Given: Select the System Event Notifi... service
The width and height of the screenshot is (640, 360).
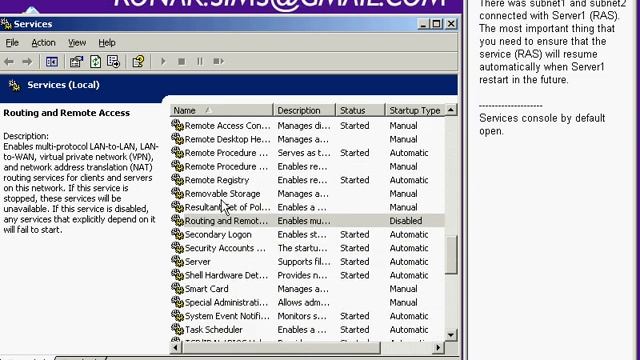Looking at the screenshot, I should coord(227,316).
